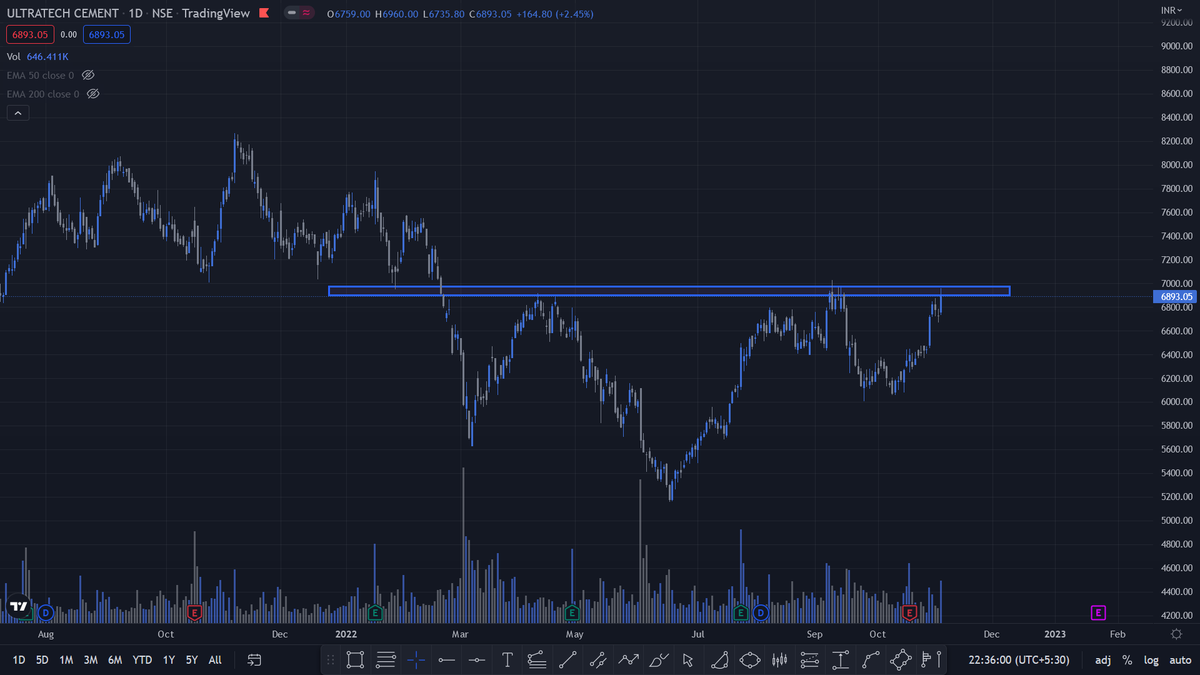
Task: Select the Horizontal Line tool
Action: pos(477,659)
